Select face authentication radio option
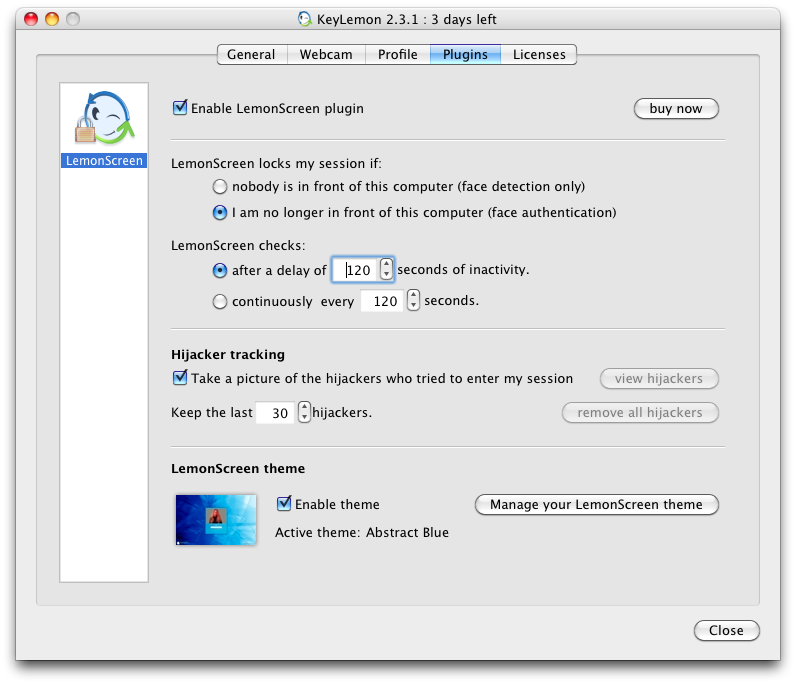Screen dimensions: 796x684 (220, 212)
